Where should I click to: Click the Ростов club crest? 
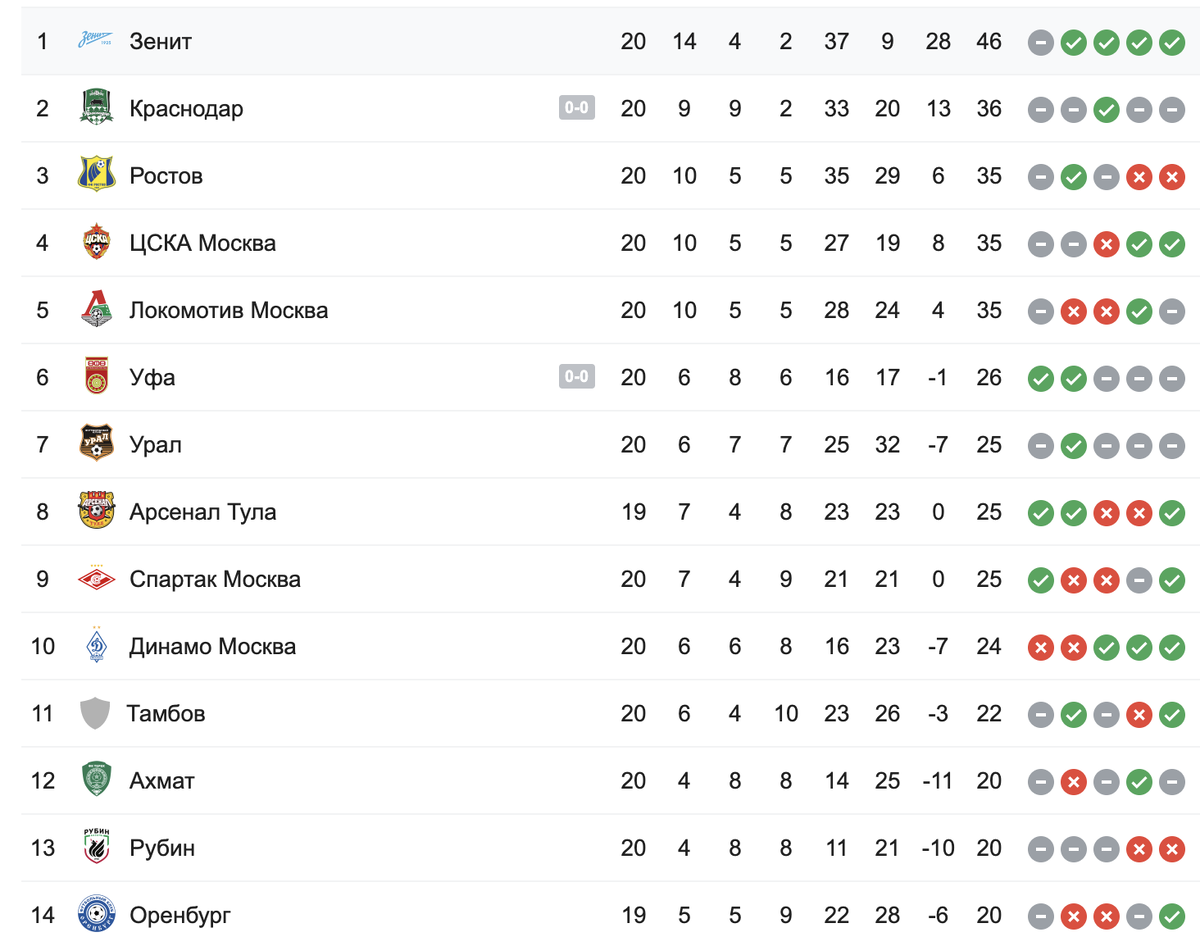point(96,175)
